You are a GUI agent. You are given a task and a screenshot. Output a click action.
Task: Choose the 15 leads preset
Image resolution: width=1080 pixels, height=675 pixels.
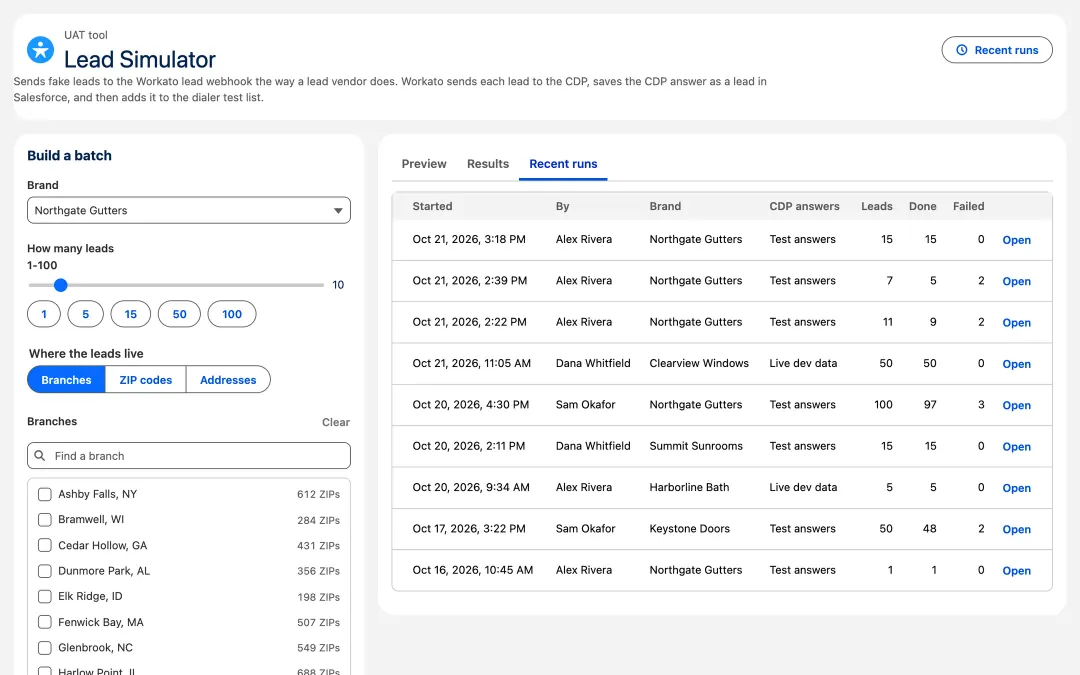(x=130, y=314)
